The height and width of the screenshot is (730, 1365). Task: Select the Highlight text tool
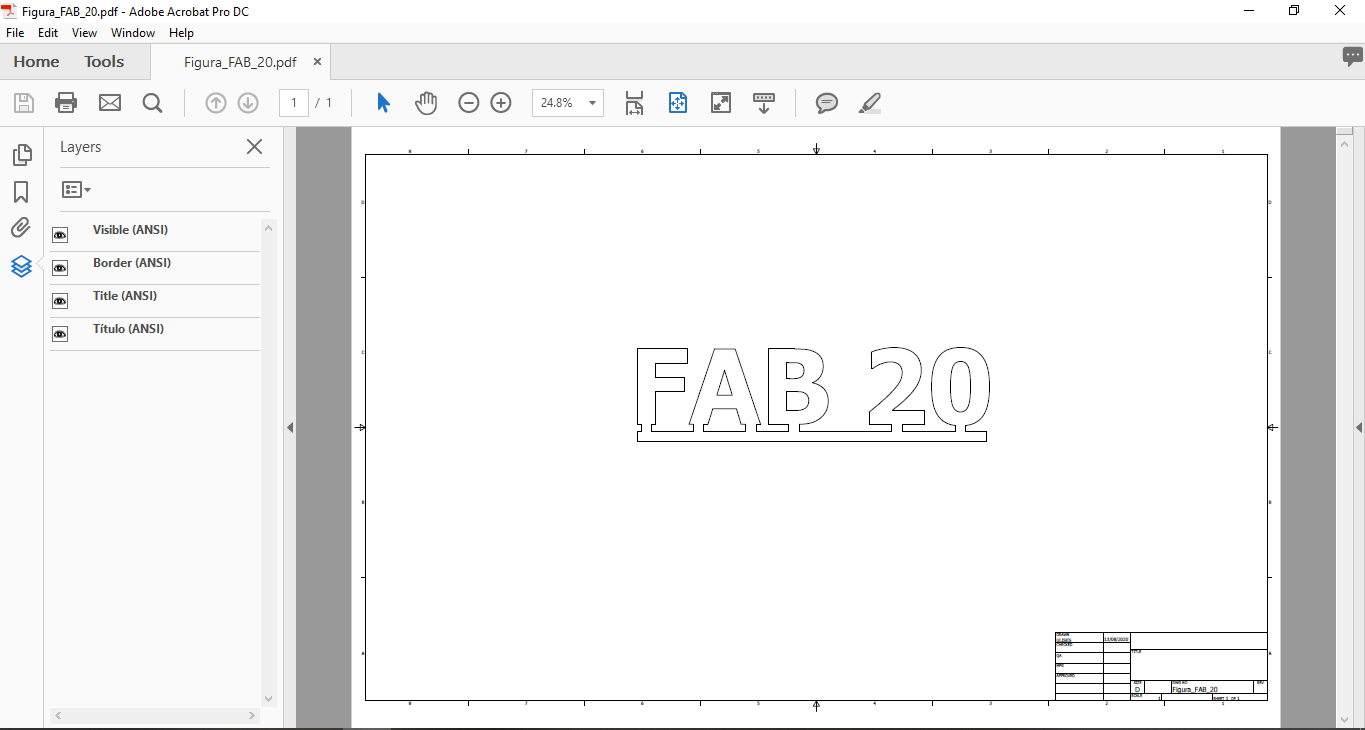[x=870, y=102]
